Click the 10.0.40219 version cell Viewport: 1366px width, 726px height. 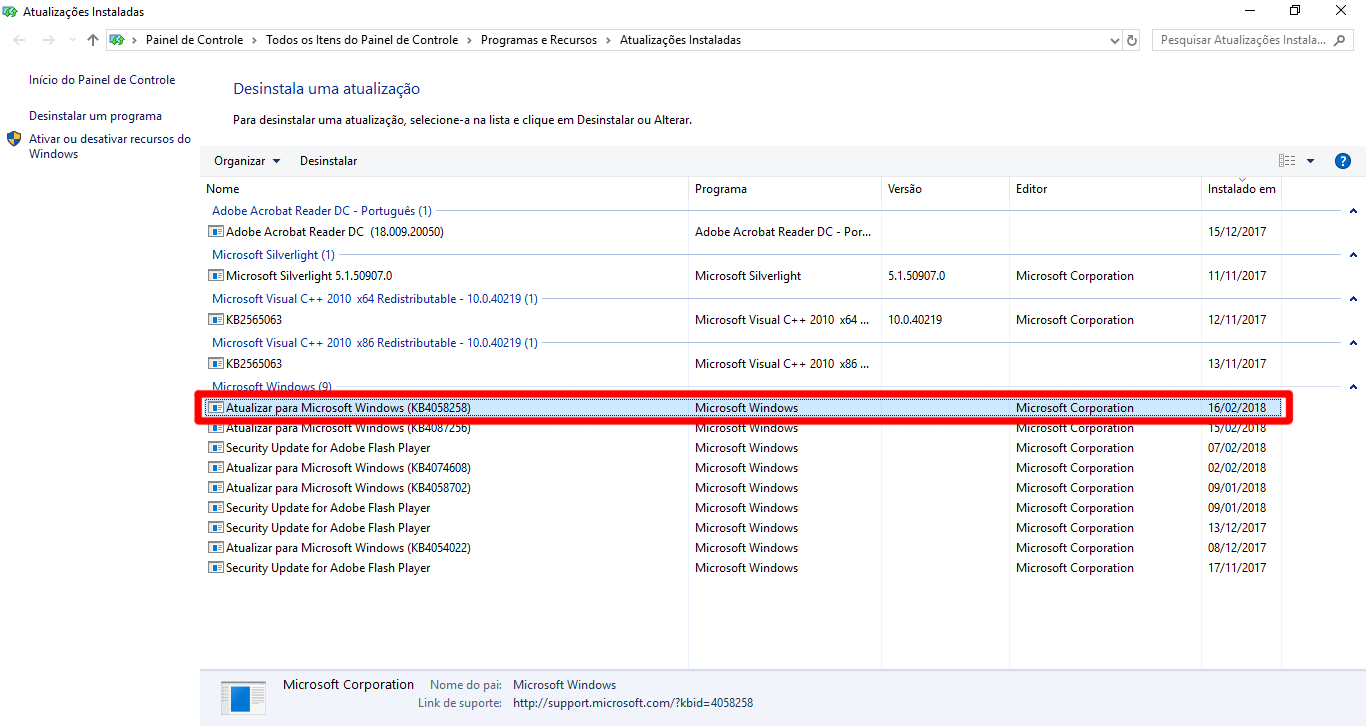tap(915, 320)
